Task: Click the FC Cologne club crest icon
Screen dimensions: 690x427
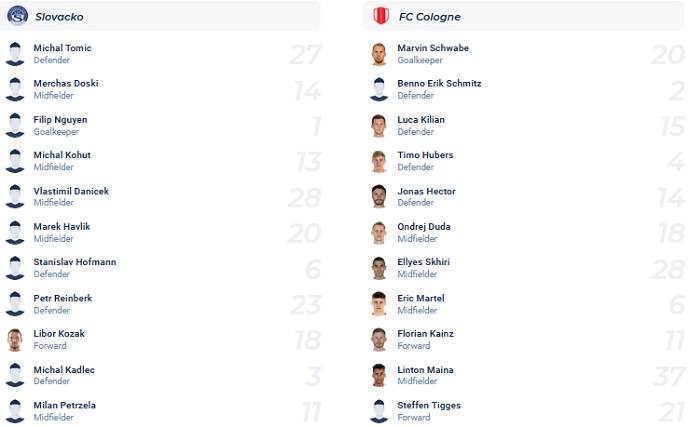Action: (x=380, y=16)
